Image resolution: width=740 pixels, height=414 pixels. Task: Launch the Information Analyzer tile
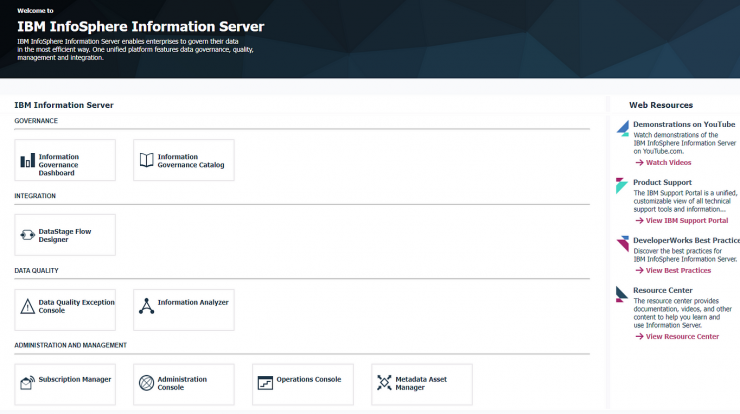(184, 310)
